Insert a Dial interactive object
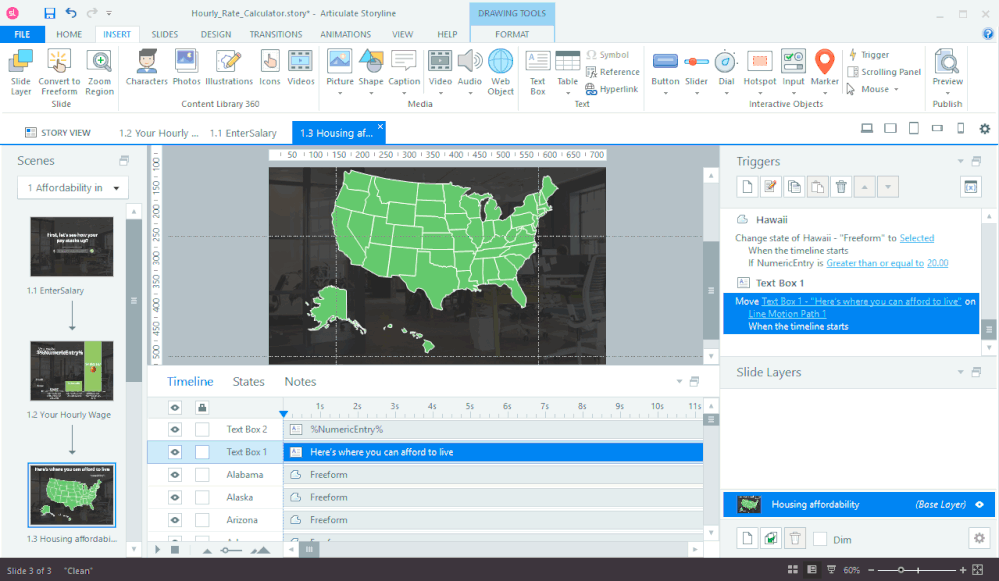Viewport: 999px width, 581px height. pos(727,67)
